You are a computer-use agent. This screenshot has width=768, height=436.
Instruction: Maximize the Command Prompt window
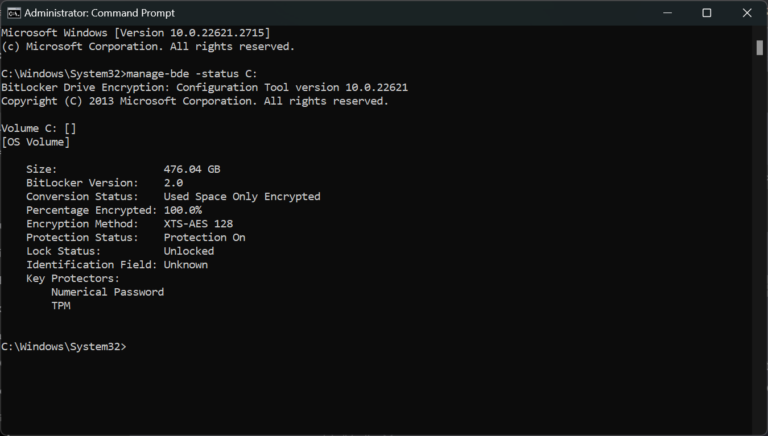pos(706,13)
